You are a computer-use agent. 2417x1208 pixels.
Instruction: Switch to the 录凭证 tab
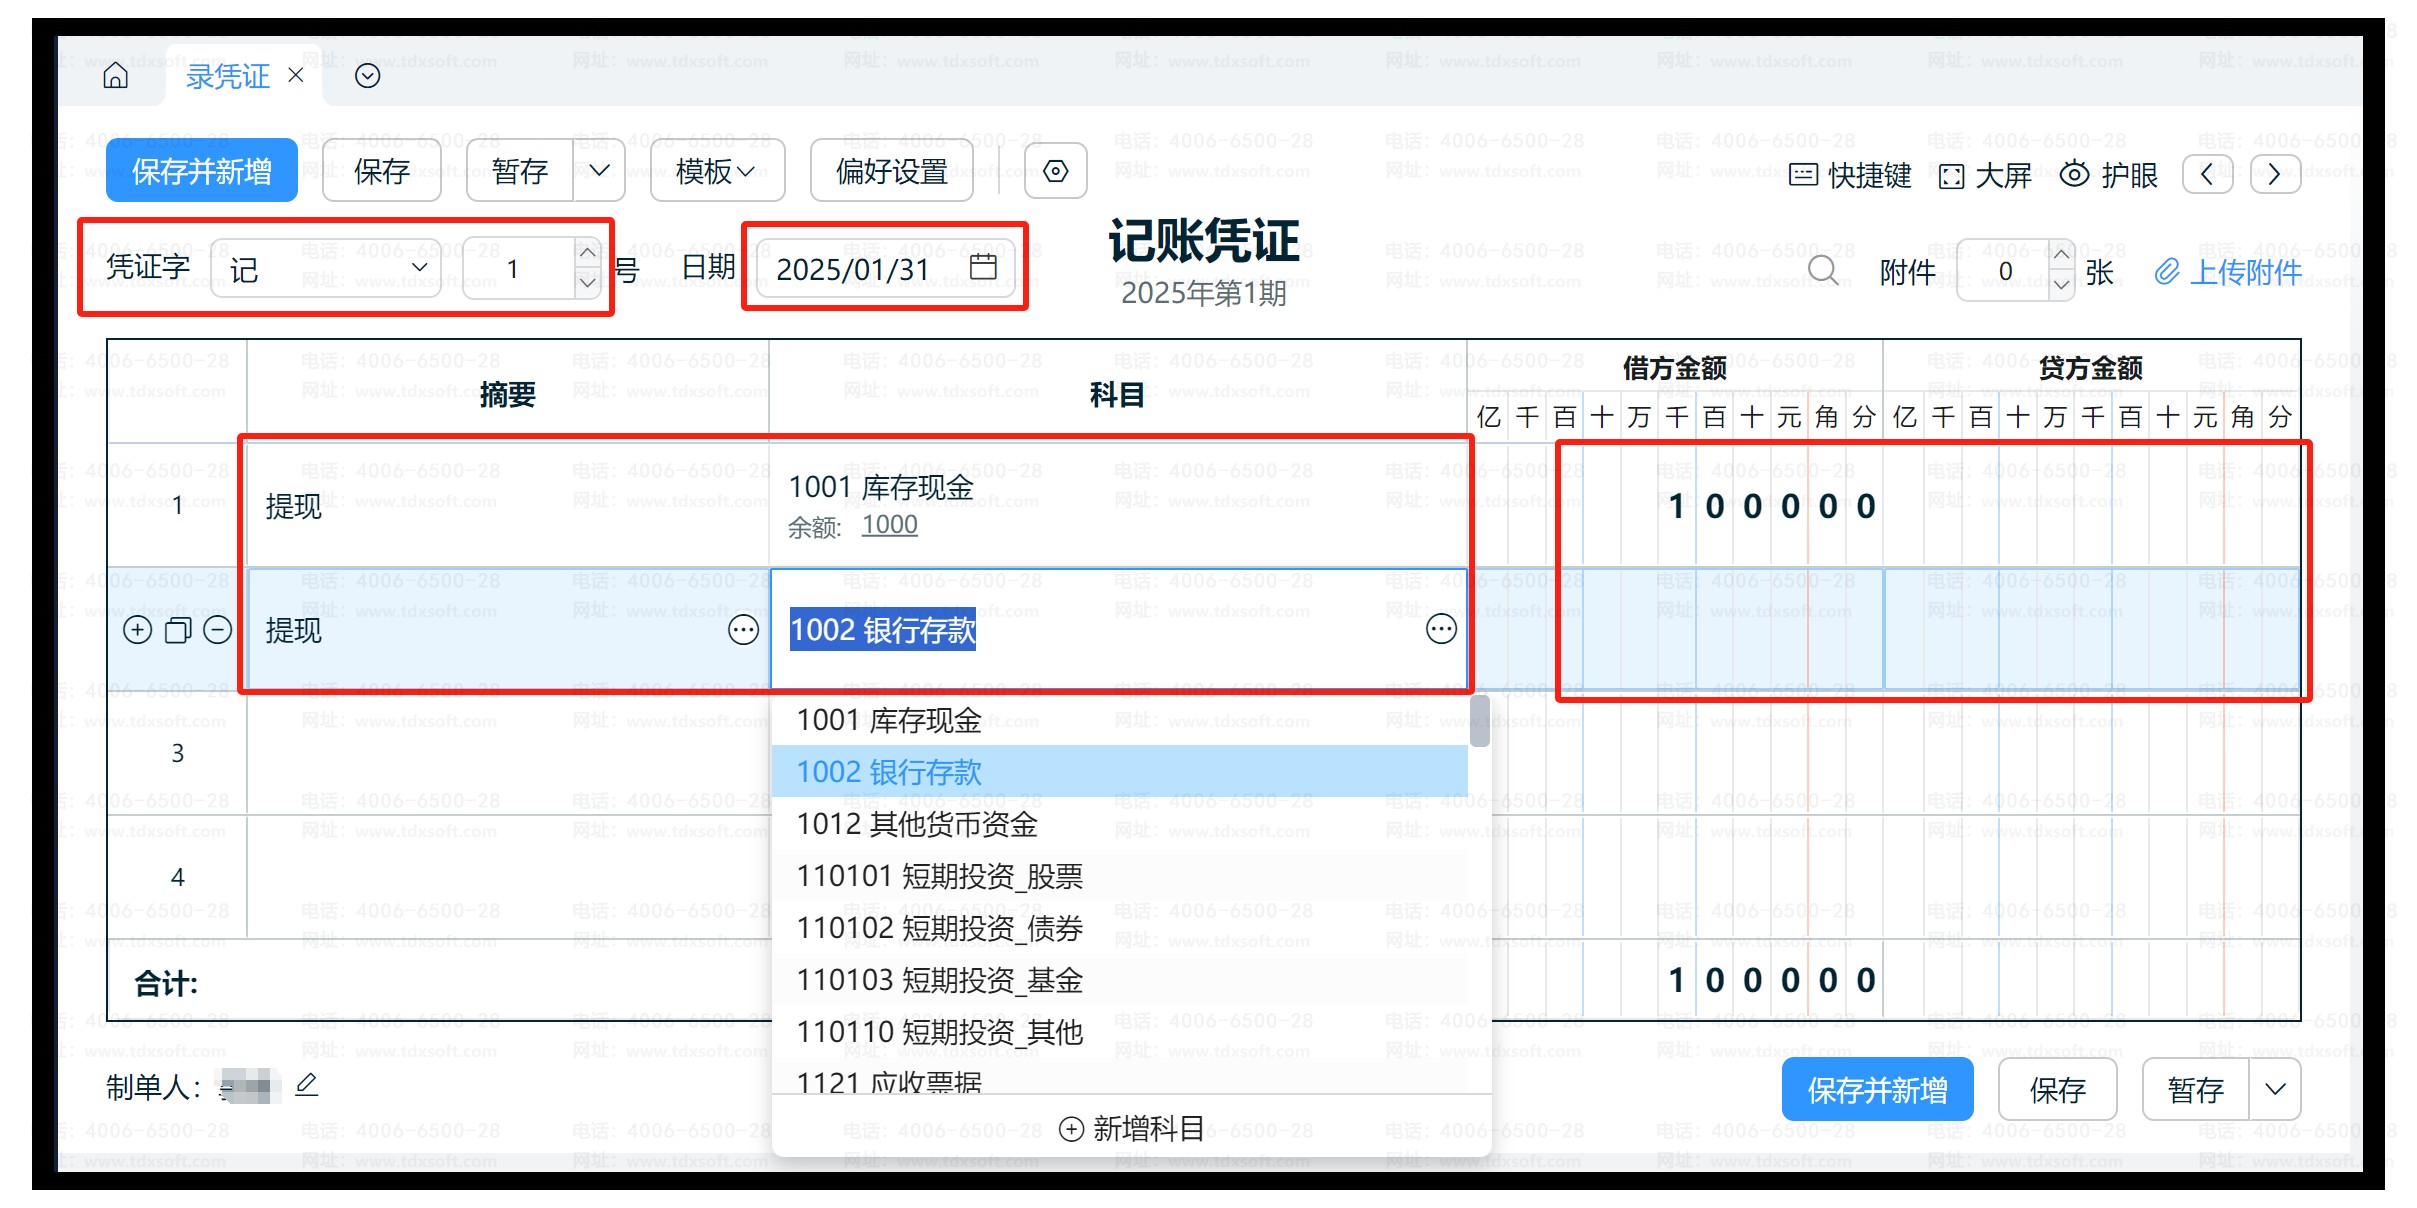(x=228, y=76)
